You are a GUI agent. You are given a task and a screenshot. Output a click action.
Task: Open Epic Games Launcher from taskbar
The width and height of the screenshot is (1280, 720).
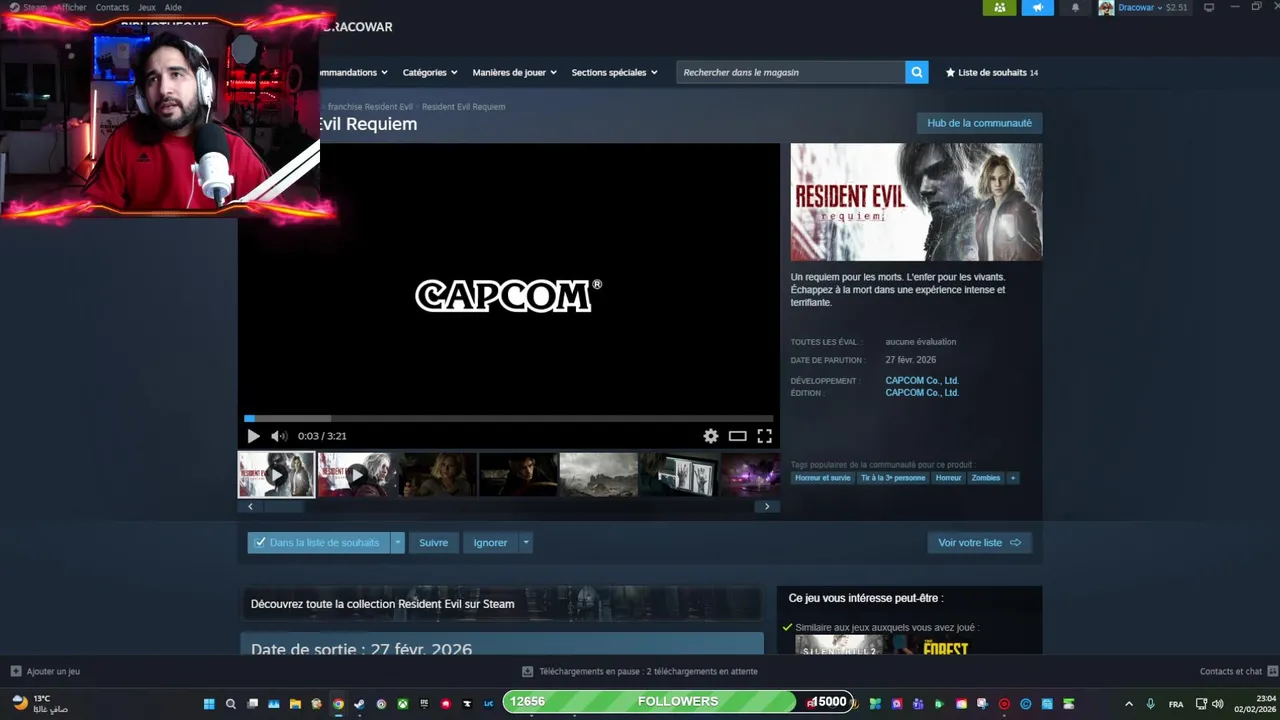[424, 704]
